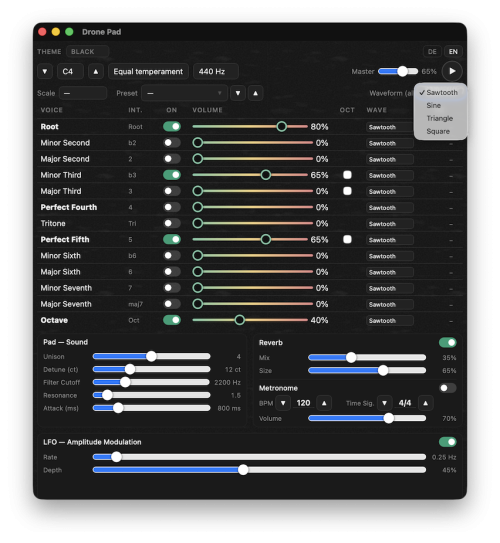Viewport: 500px width, 543px height.
Task: Adjust the Root voice volume slider
Action: click(x=250, y=127)
